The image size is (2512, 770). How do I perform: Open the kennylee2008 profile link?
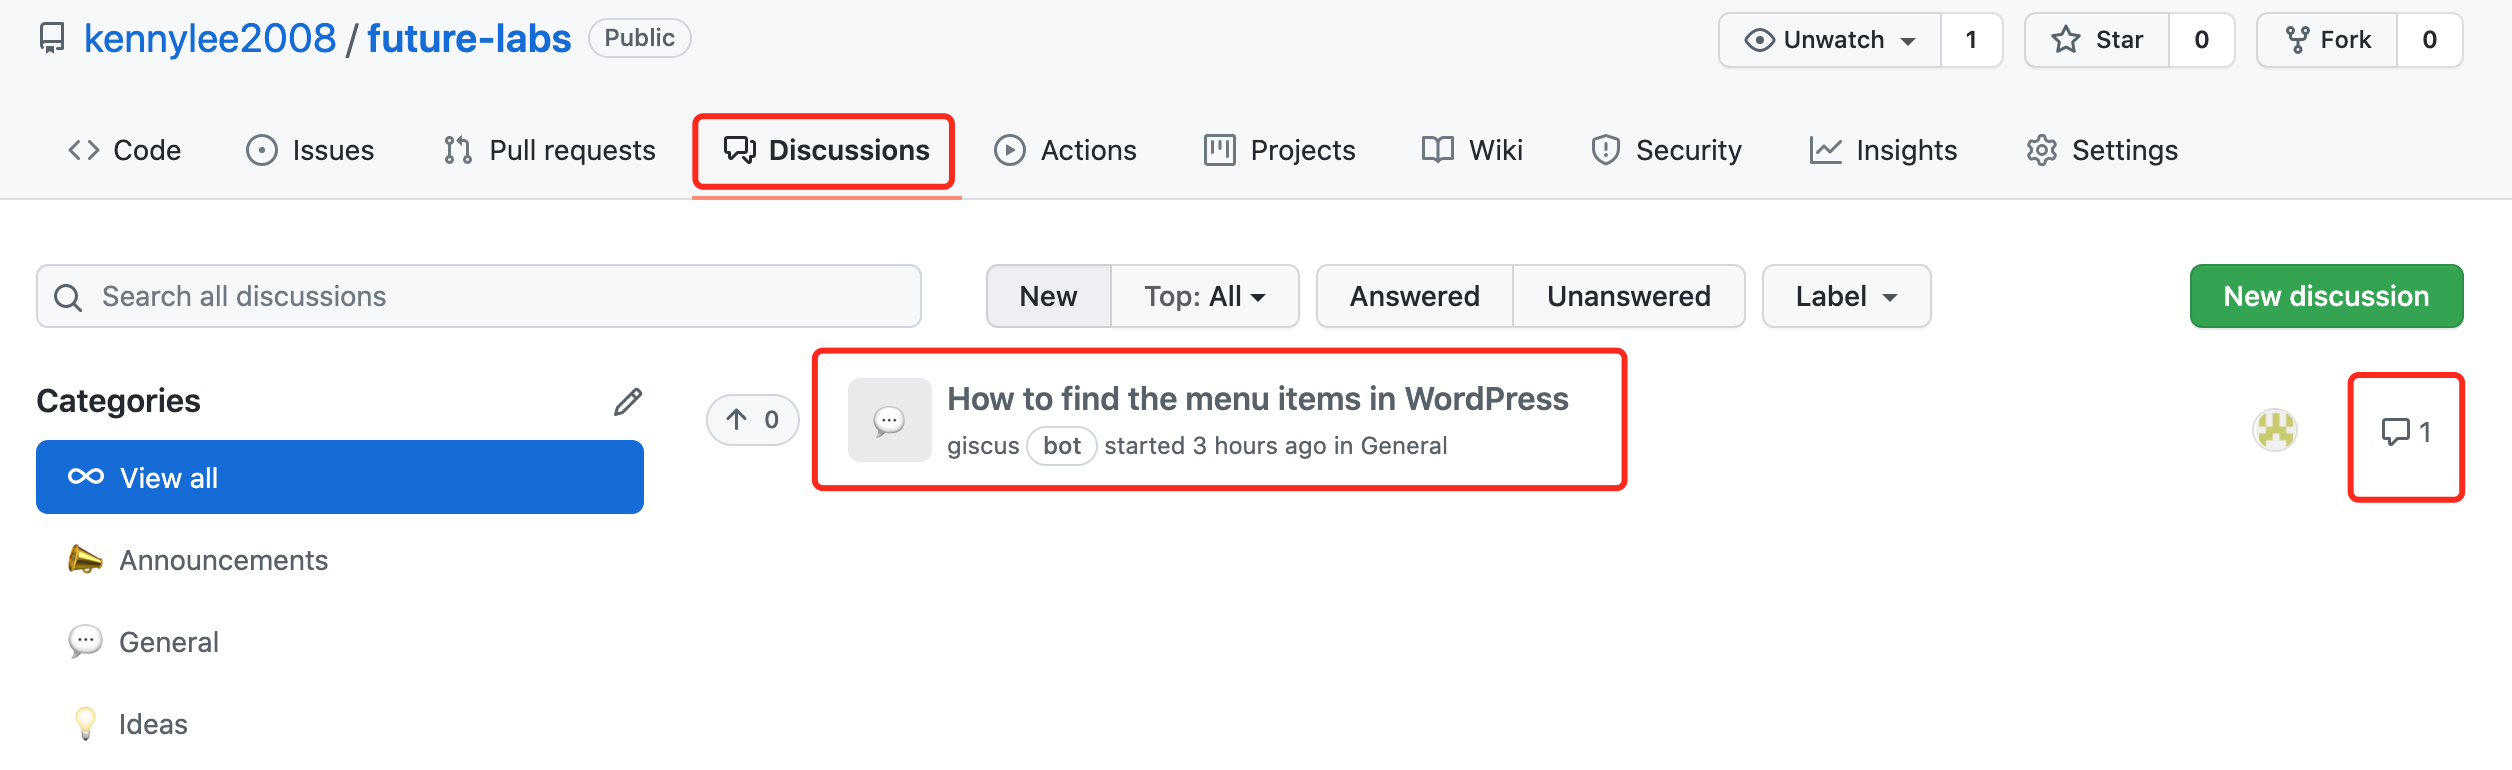(x=210, y=39)
